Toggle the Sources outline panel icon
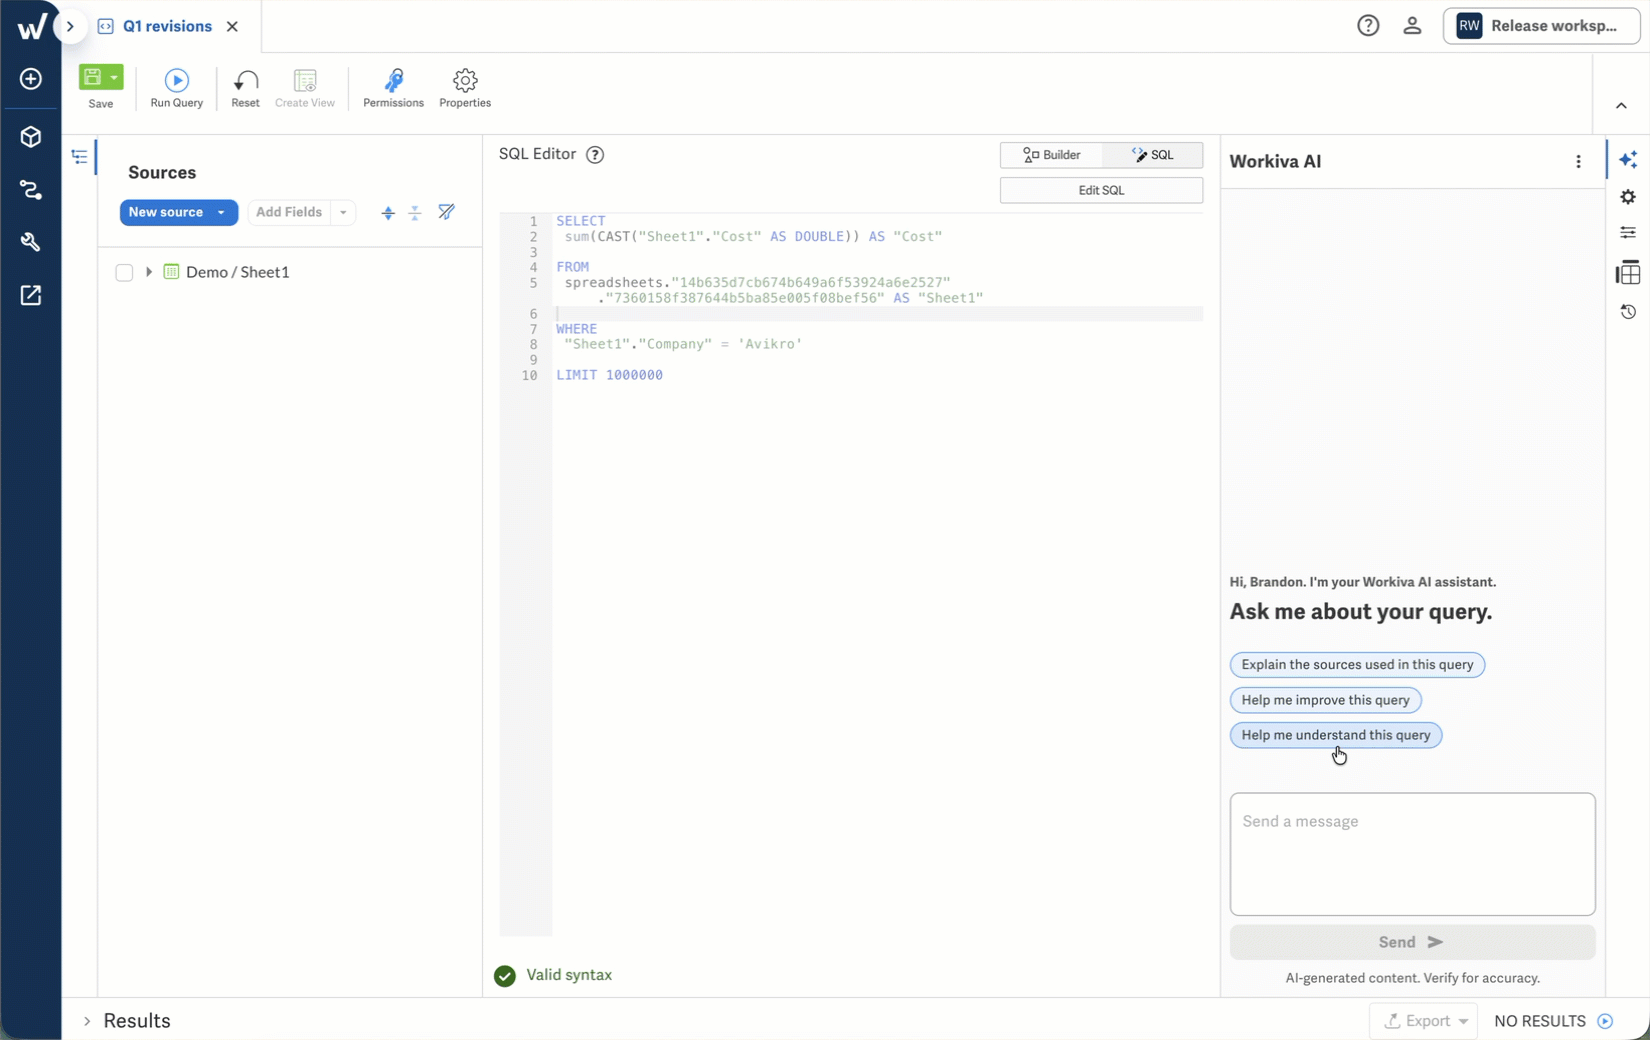Viewport: 1650px width, 1040px height. click(80, 157)
